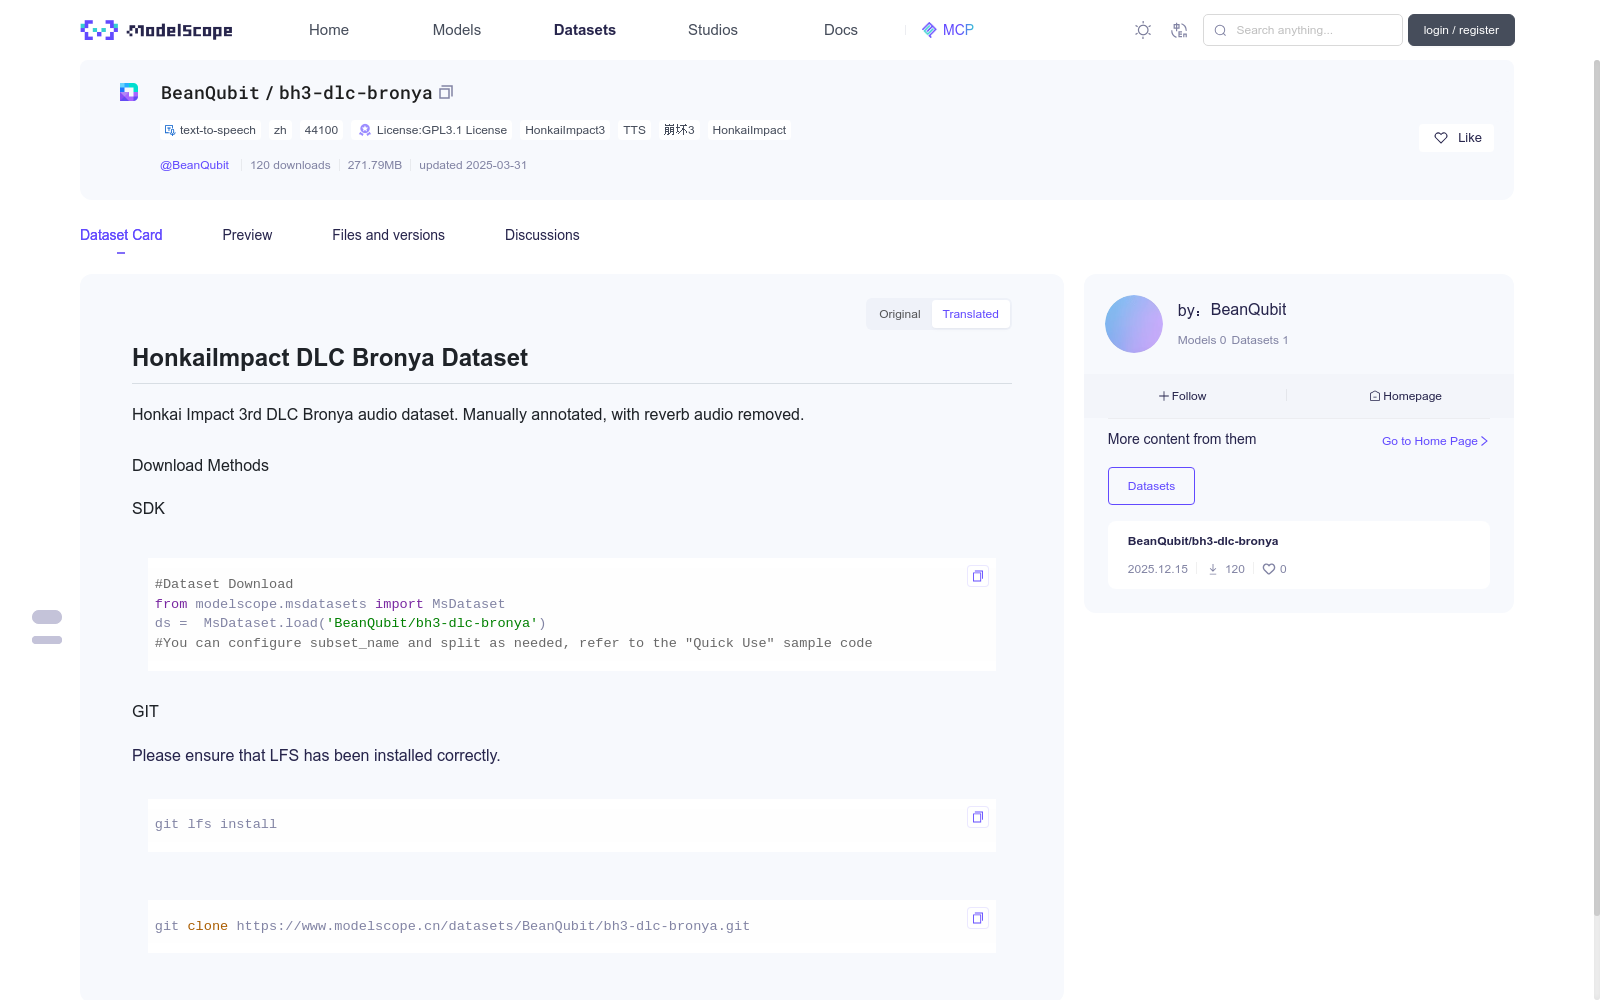Viewport: 1600px width, 1000px height.
Task: Click the download count icon on card
Action: click(x=1213, y=569)
